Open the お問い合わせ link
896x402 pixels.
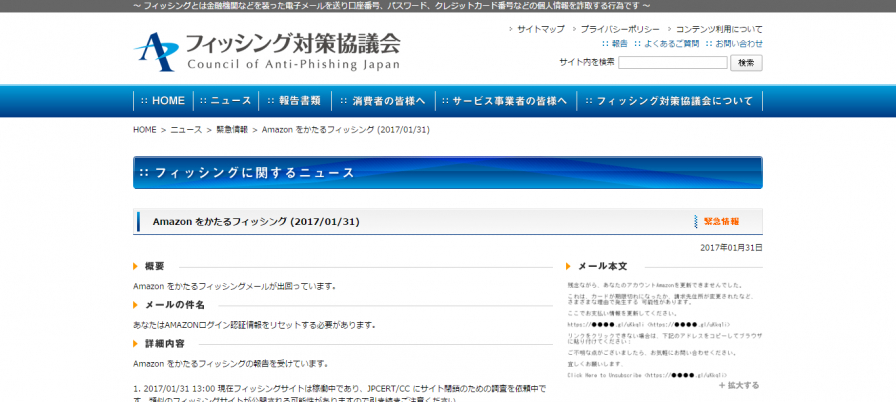739,43
